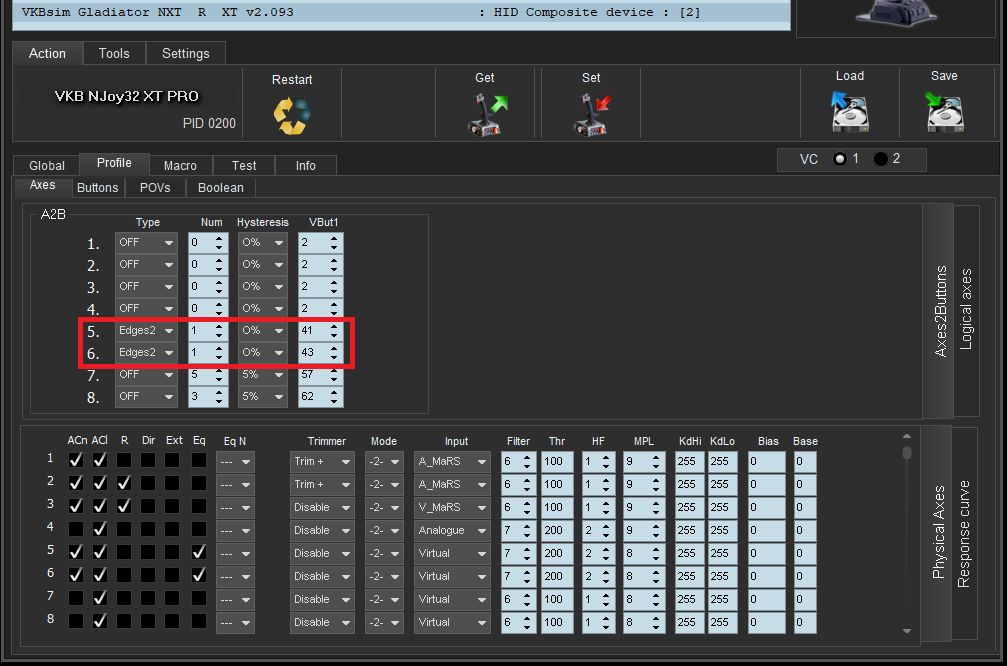Toggle Ext checkbox for axis 4
This screenshot has height=666, width=1007.
pyautogui.click(x=171, y=529)
